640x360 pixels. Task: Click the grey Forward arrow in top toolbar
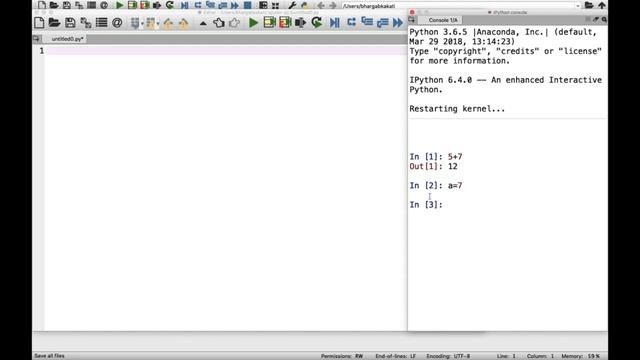[333, 5]
